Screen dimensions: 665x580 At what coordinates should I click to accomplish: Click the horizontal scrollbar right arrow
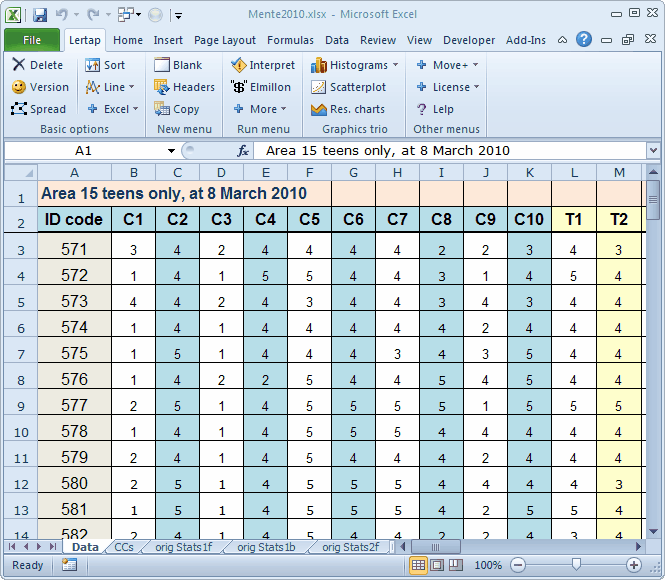point(638,547)
